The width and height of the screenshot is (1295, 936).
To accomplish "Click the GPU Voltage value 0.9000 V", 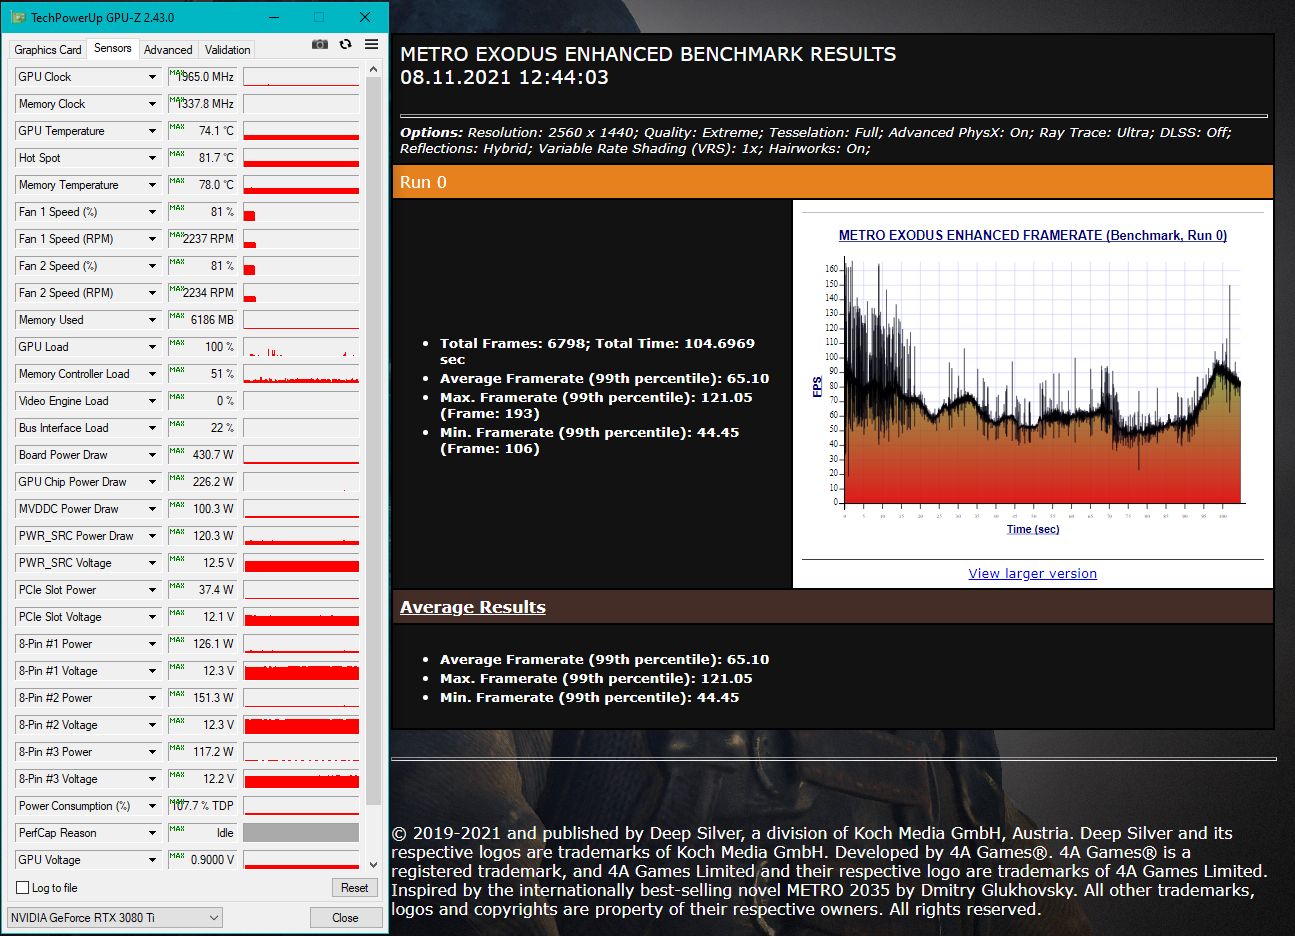I will 203,860.
